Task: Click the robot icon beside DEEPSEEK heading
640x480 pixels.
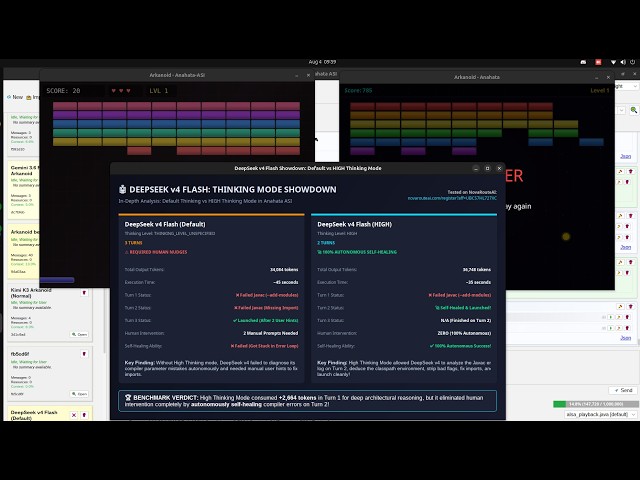Action: [122, 189]
